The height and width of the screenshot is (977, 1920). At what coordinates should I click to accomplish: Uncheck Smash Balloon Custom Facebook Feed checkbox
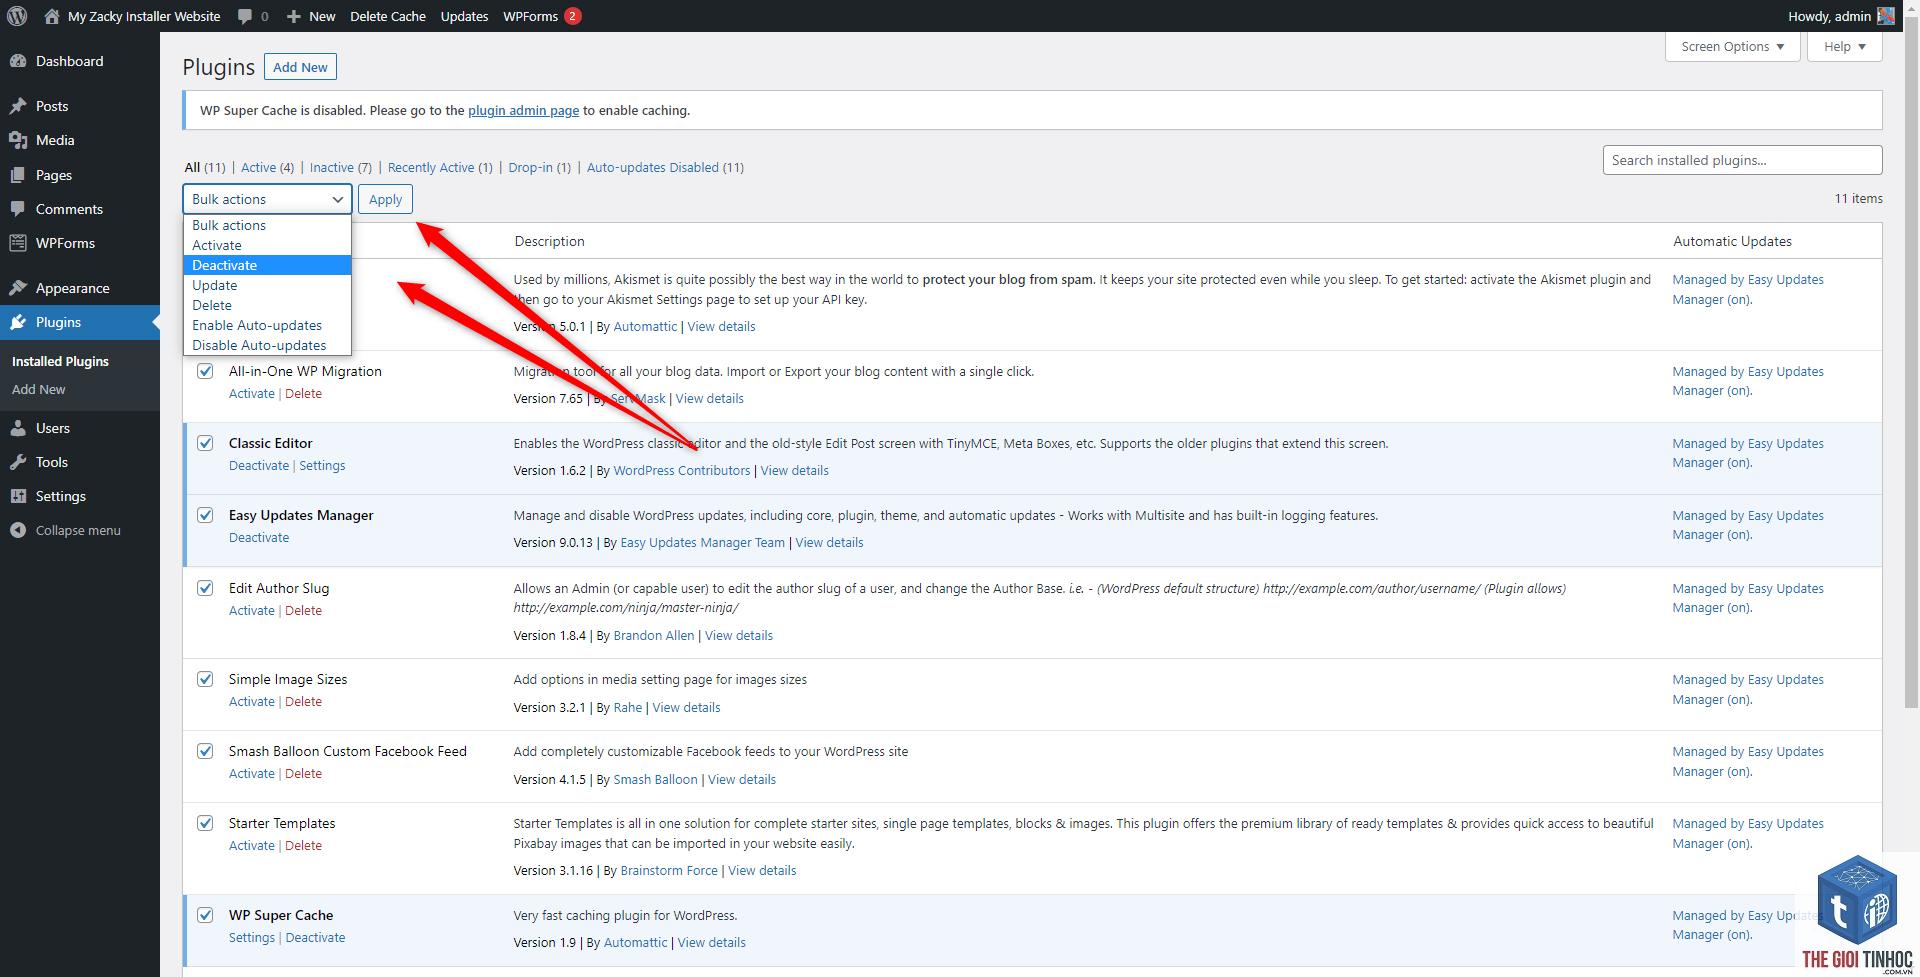click(x=205, y=751)
